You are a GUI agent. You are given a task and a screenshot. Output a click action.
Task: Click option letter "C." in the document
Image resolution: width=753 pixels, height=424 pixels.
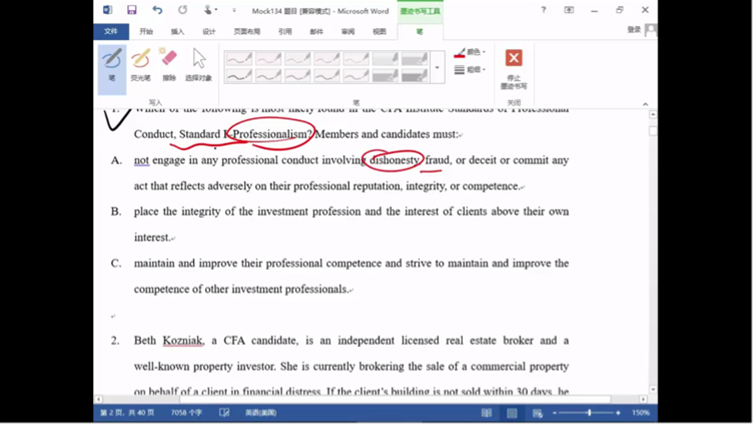116,263
